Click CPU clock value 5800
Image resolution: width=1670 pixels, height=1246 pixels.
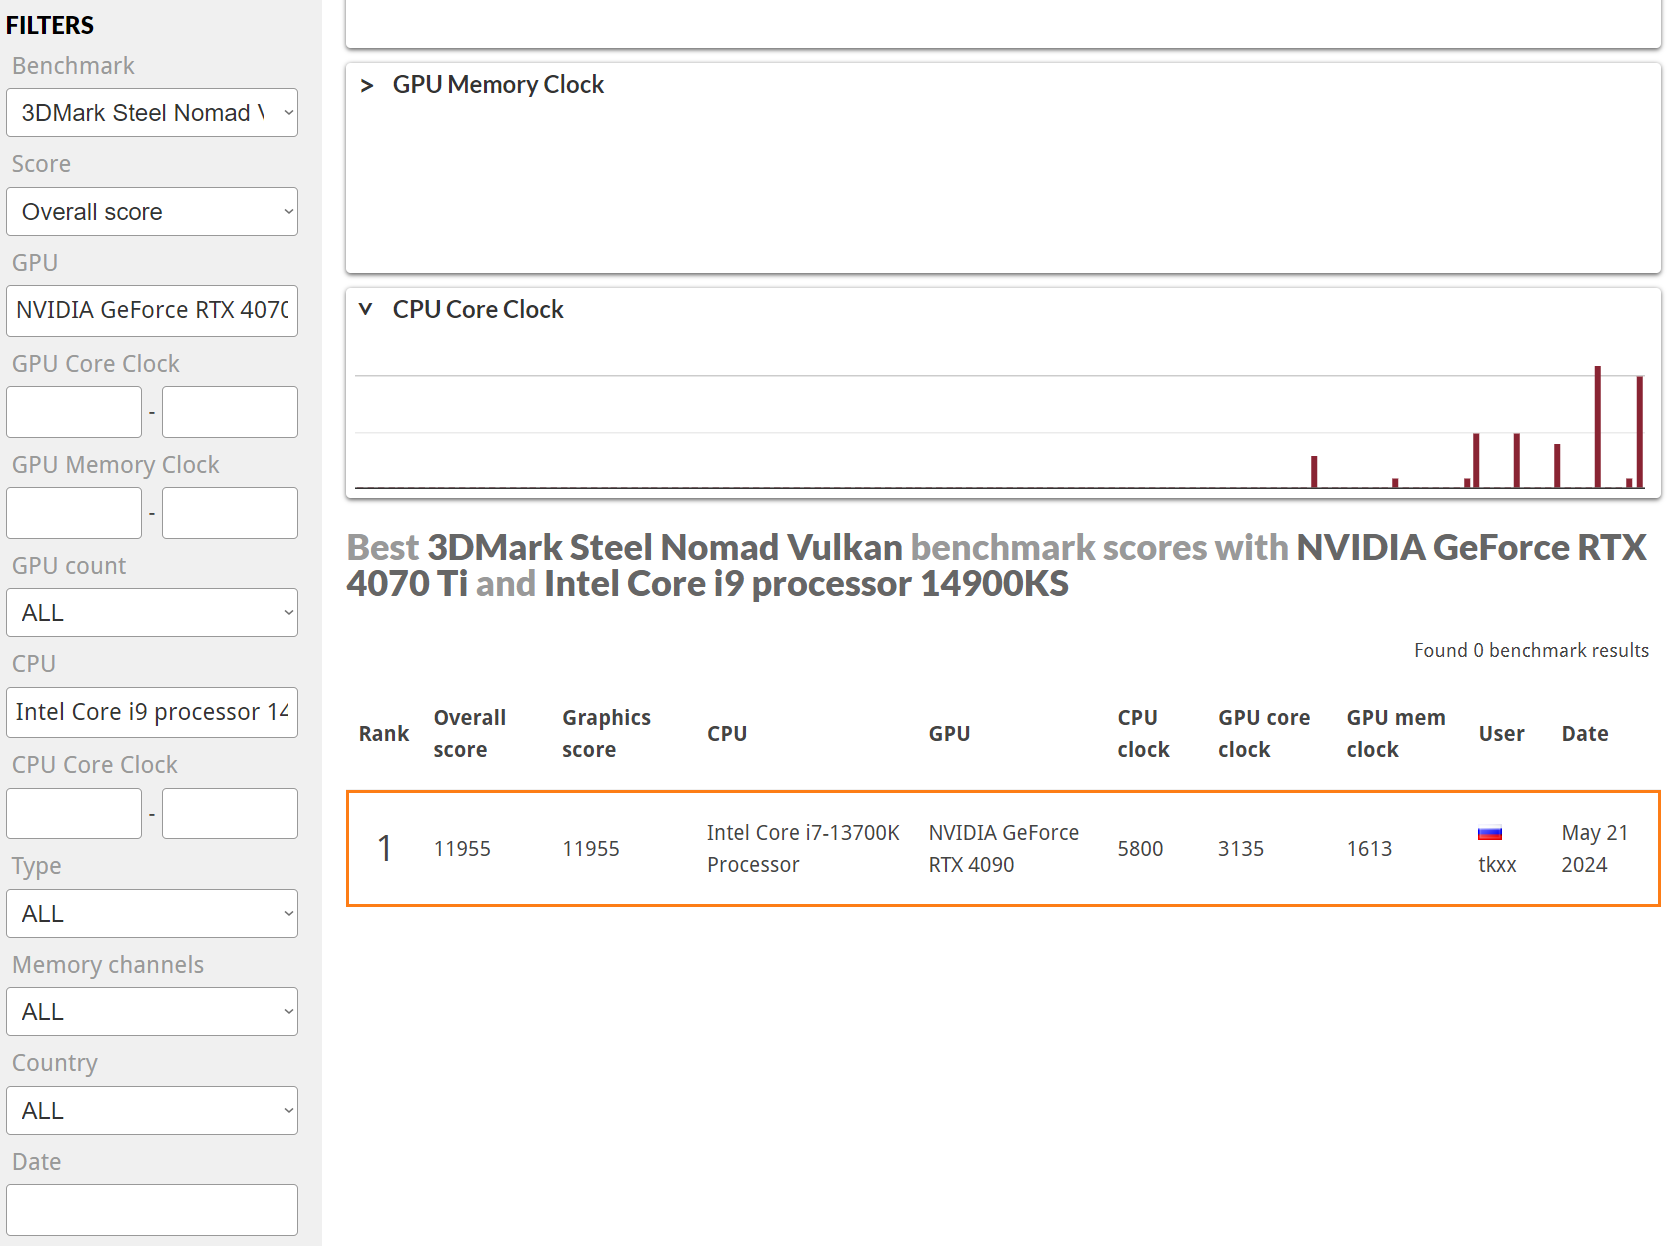tap(1140, 849)
